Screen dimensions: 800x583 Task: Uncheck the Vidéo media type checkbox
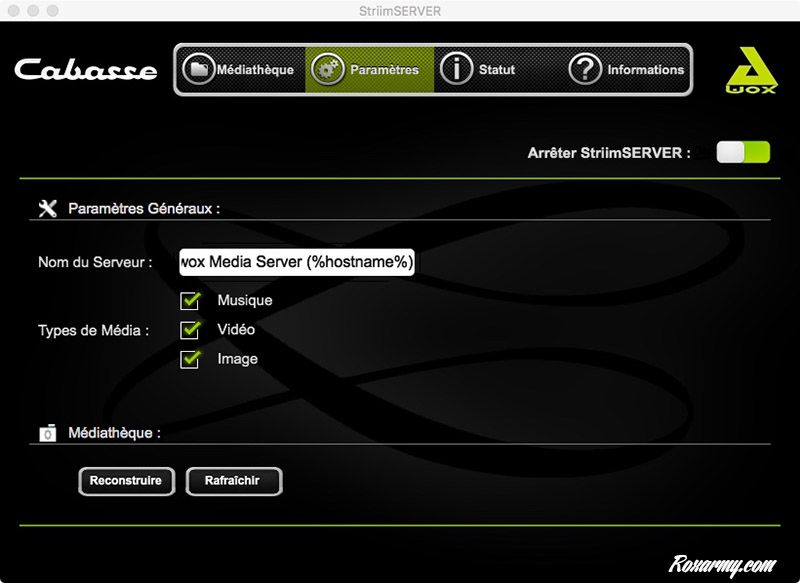click(x=190, y=330)
